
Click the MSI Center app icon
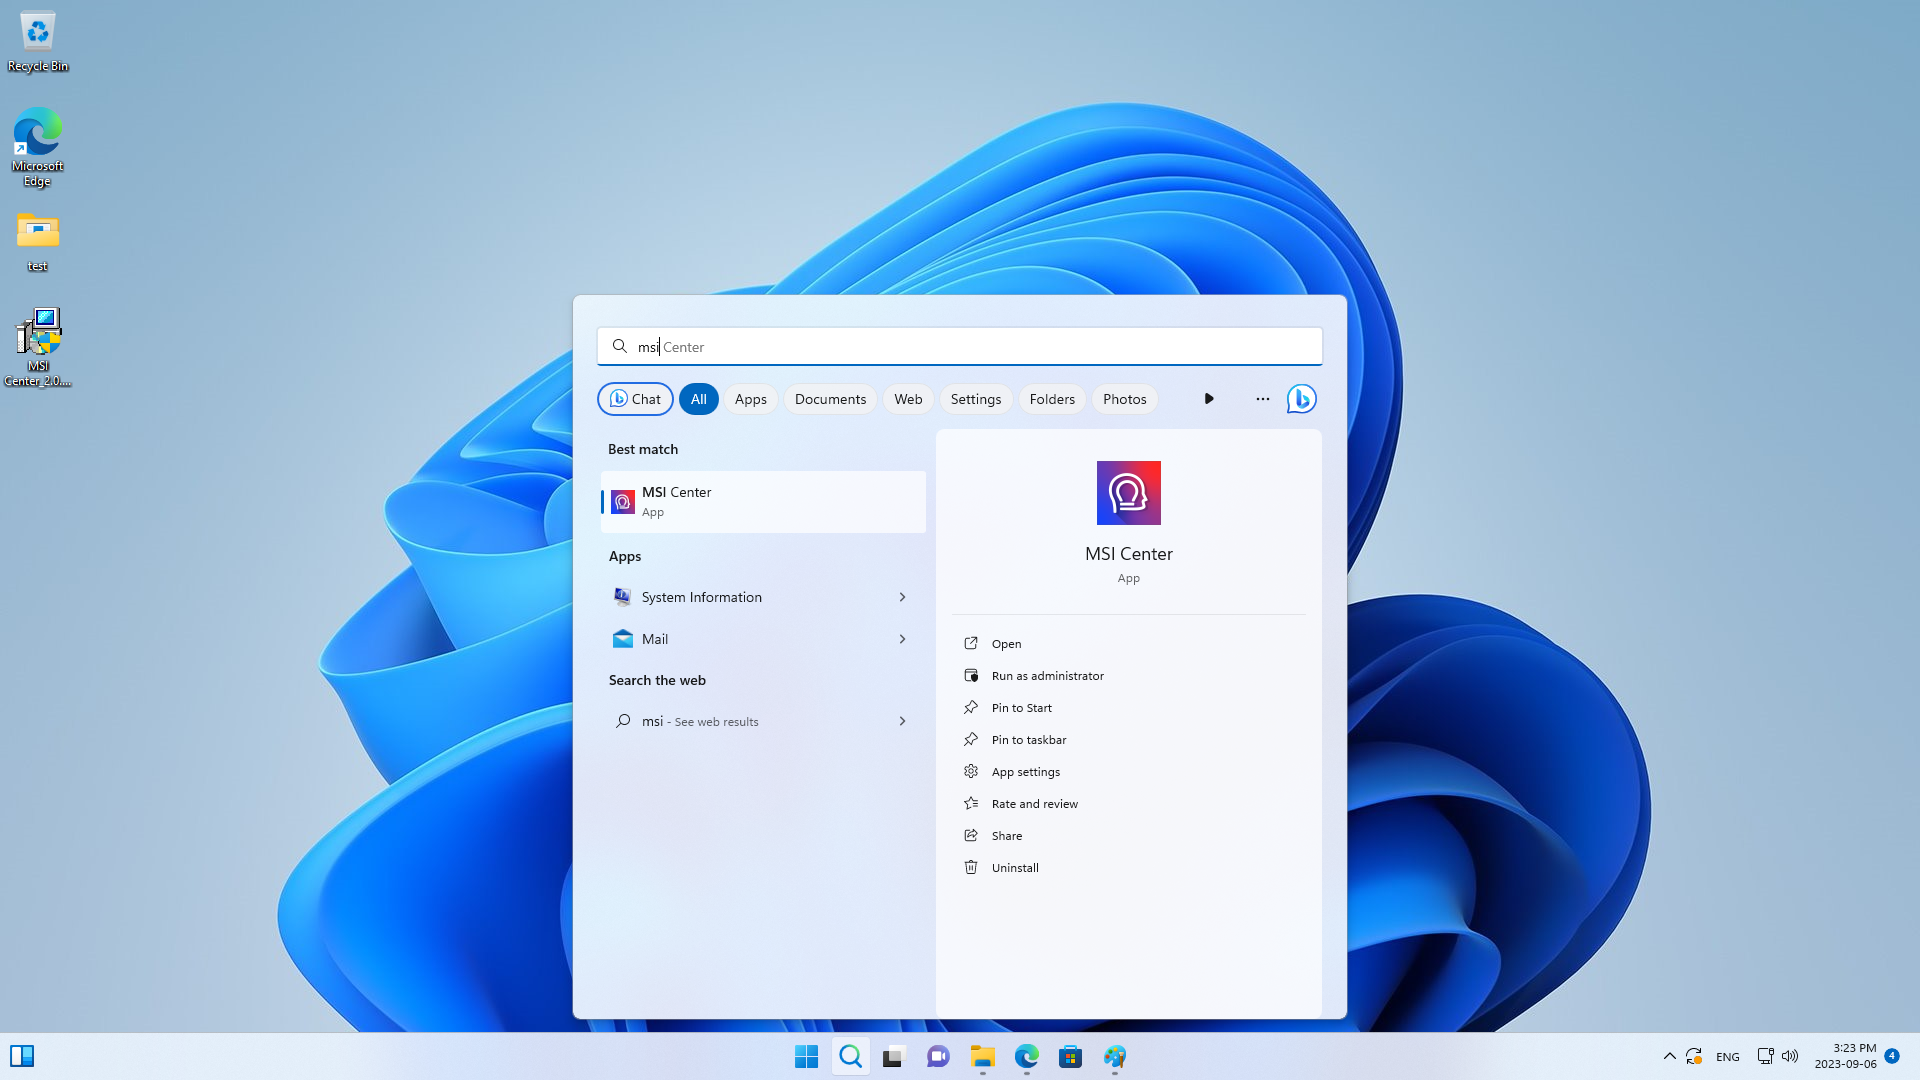[1129, 492]
